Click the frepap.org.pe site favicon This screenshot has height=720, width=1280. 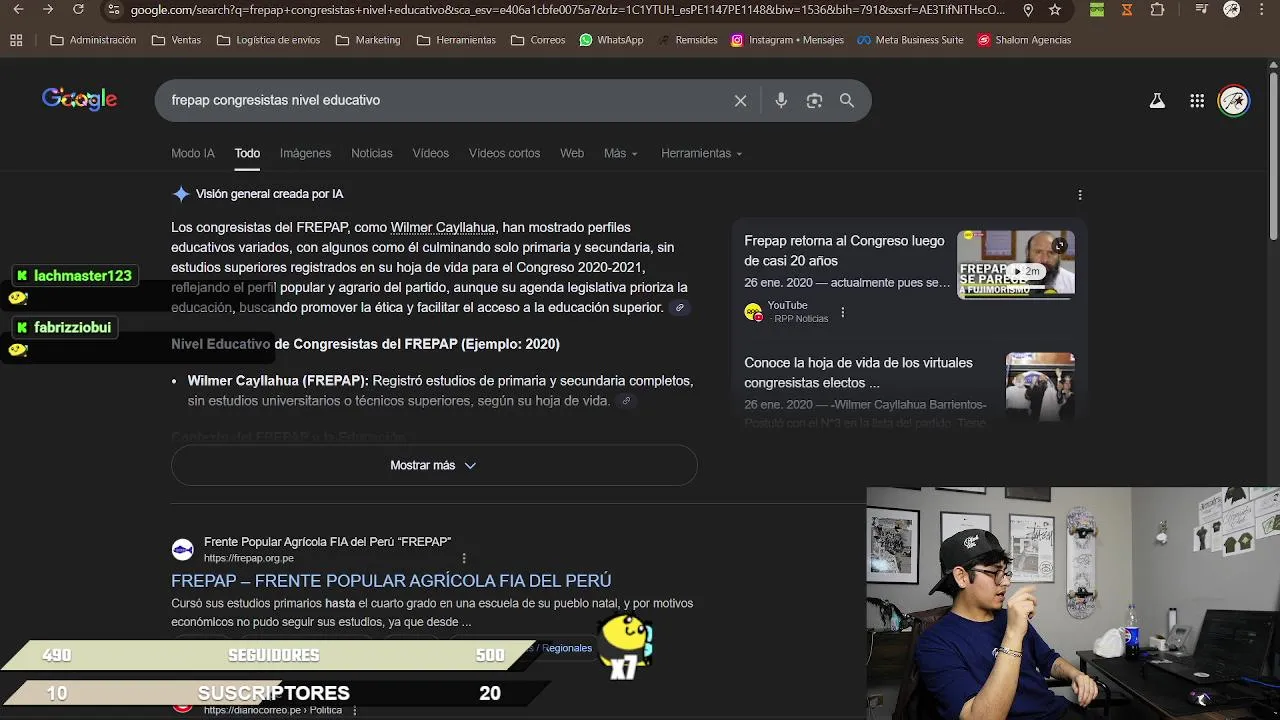183,549
